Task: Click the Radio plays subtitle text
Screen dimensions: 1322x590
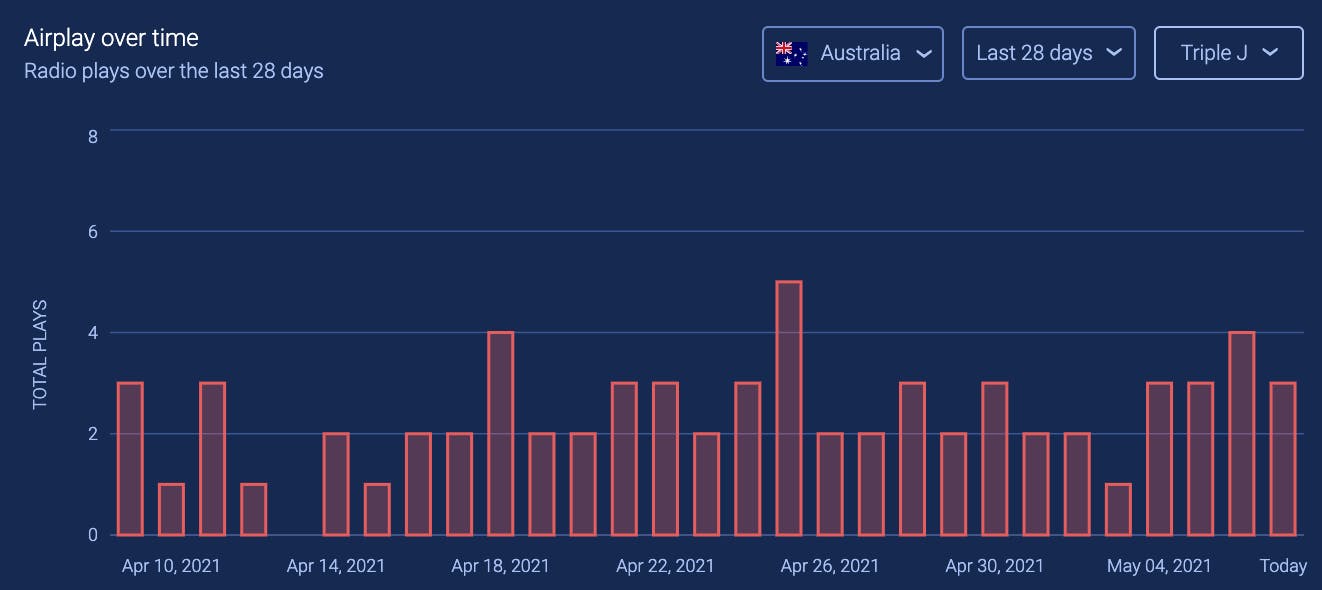Action: [174, 70]
